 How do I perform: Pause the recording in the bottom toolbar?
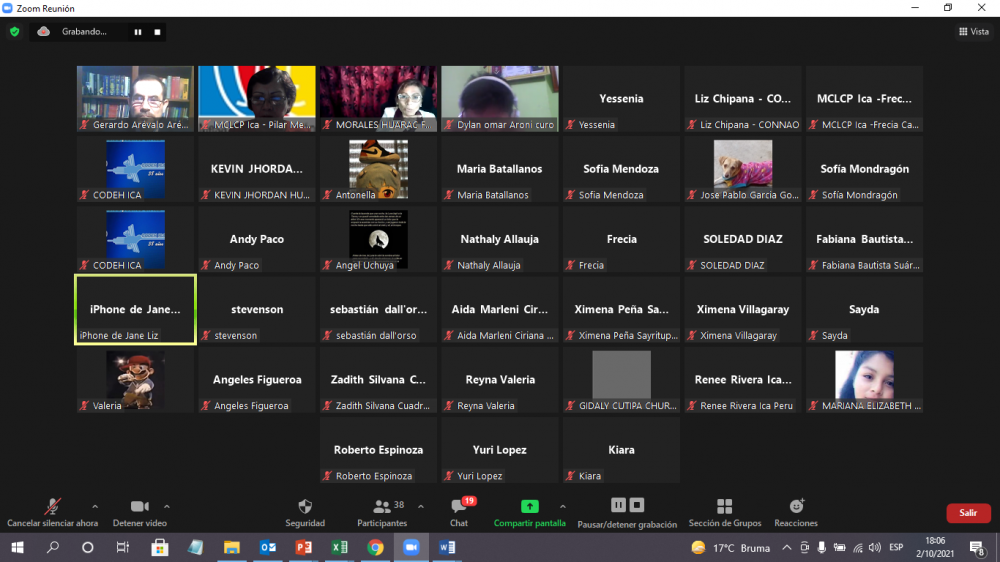(618, 506)
